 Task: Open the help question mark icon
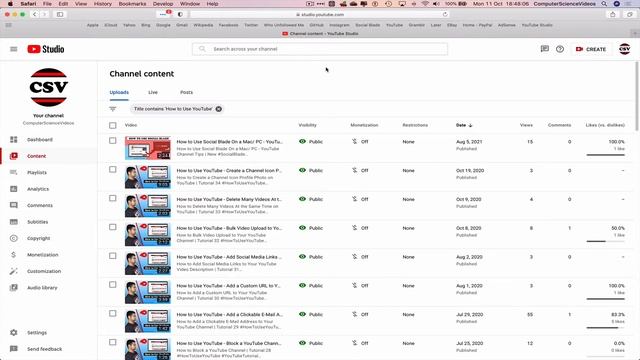pyautogui.click(x=560, y=49)
